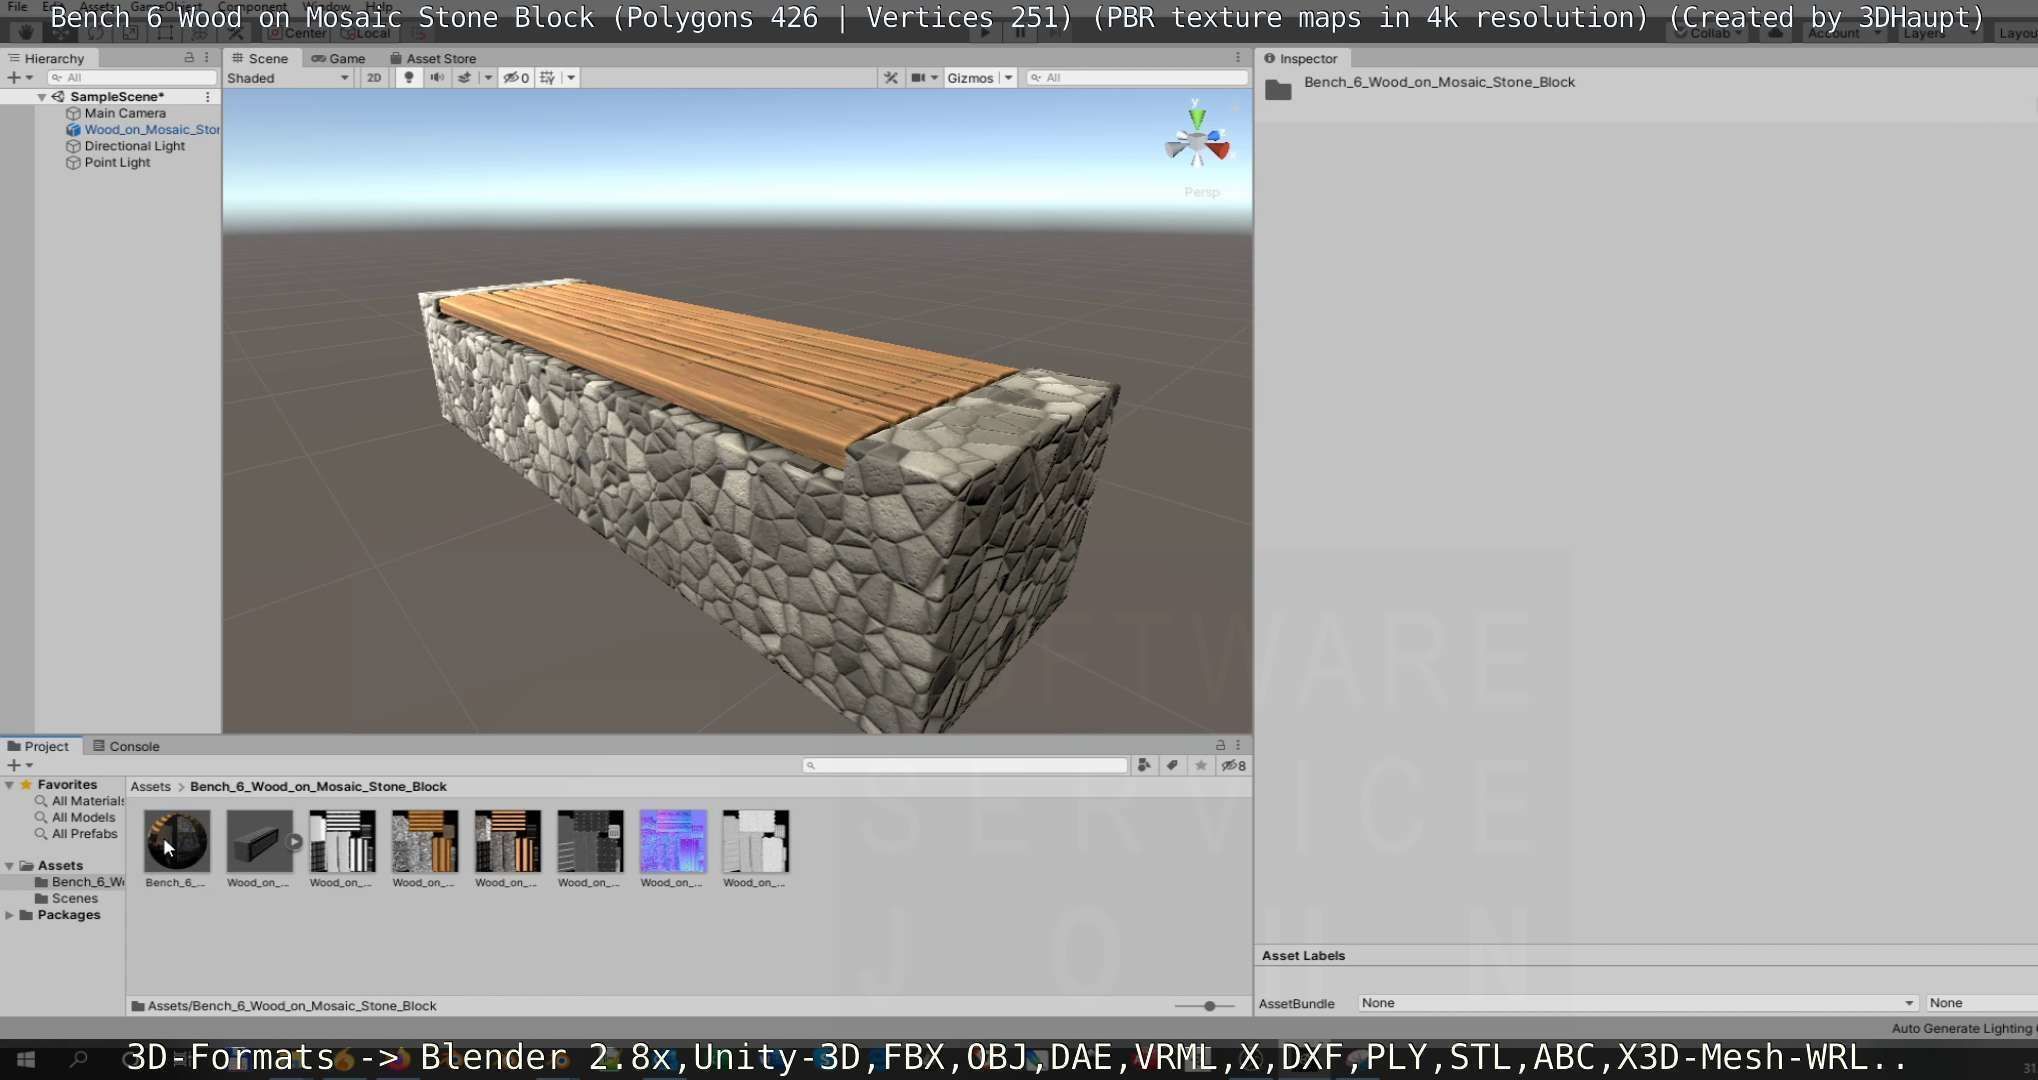Open SampleScene context menu dots
Viewport: 2038px width, 1080px height.
click(207, 97)
